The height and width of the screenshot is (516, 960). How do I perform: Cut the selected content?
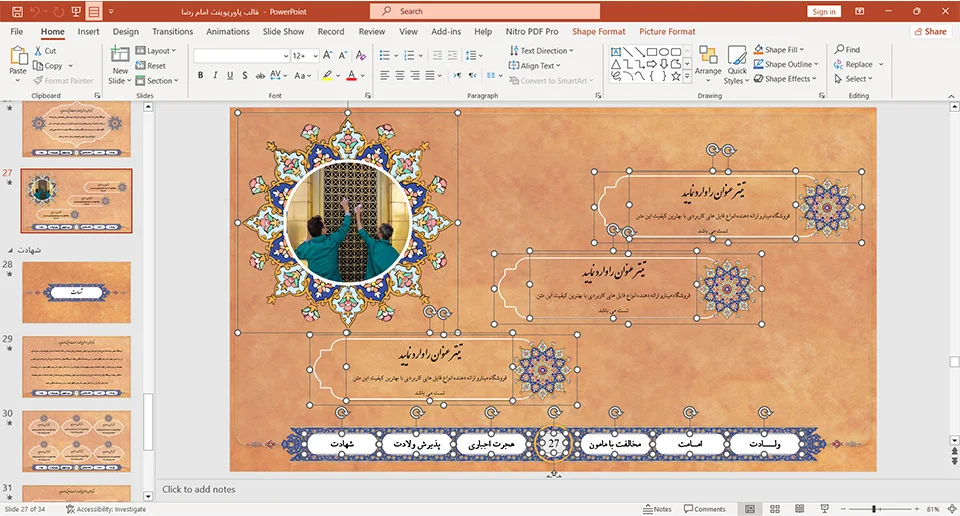click(45, 51)
